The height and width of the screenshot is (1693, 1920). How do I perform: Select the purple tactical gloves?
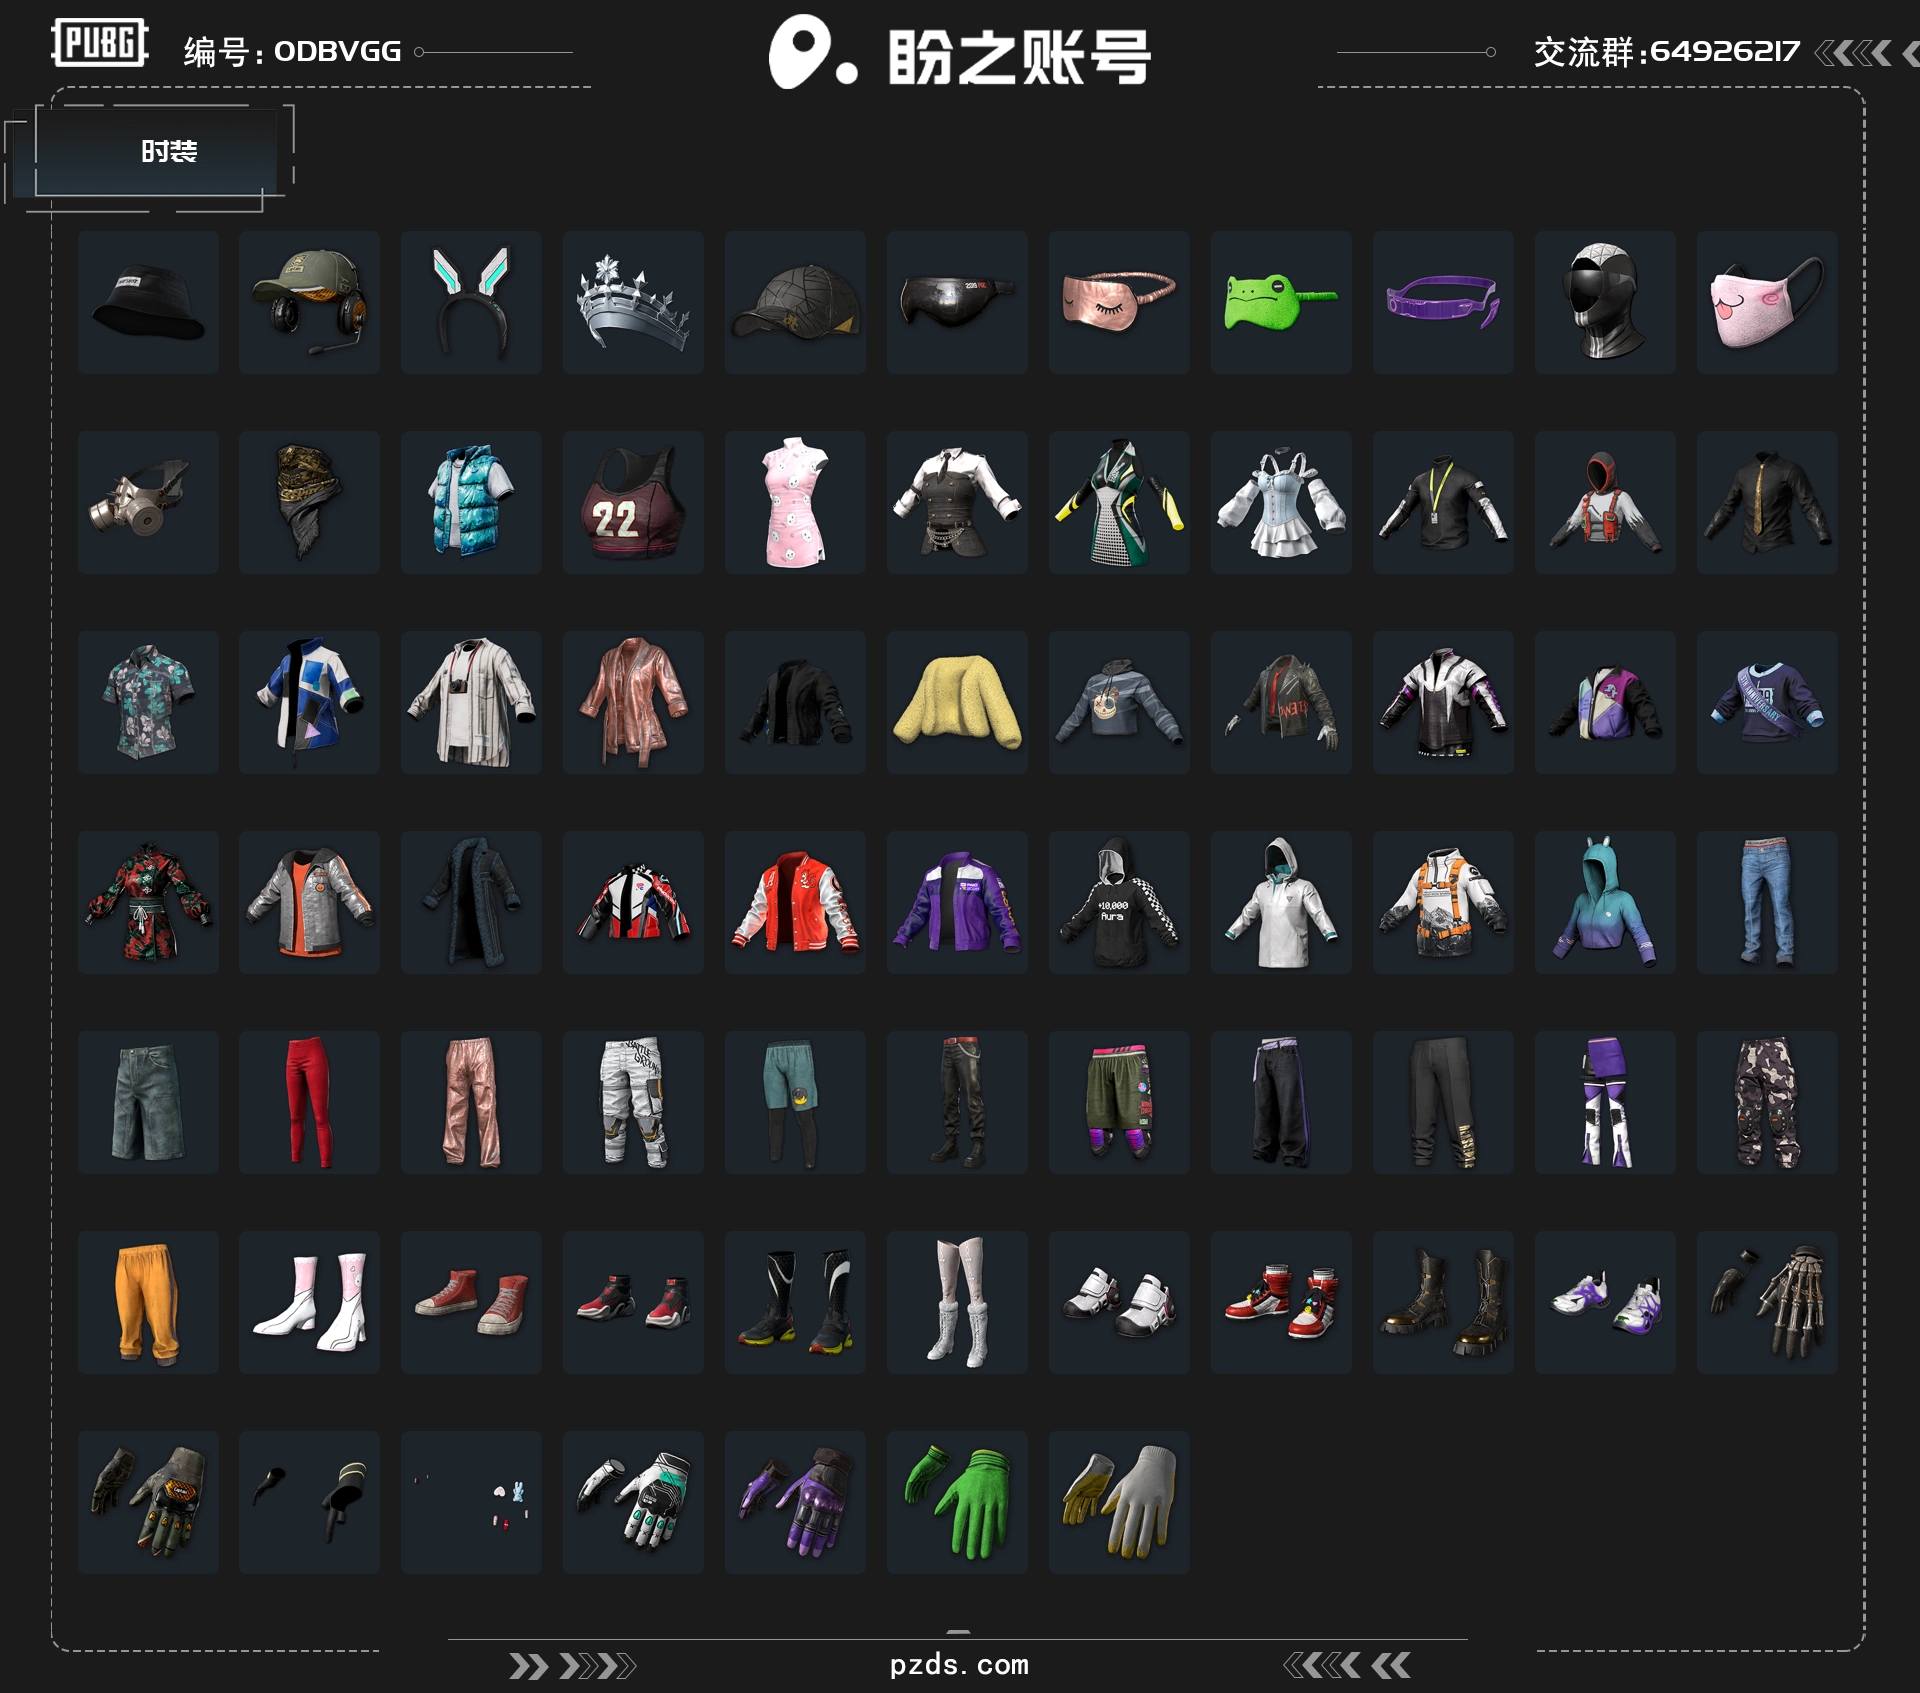click(796, 1502)
